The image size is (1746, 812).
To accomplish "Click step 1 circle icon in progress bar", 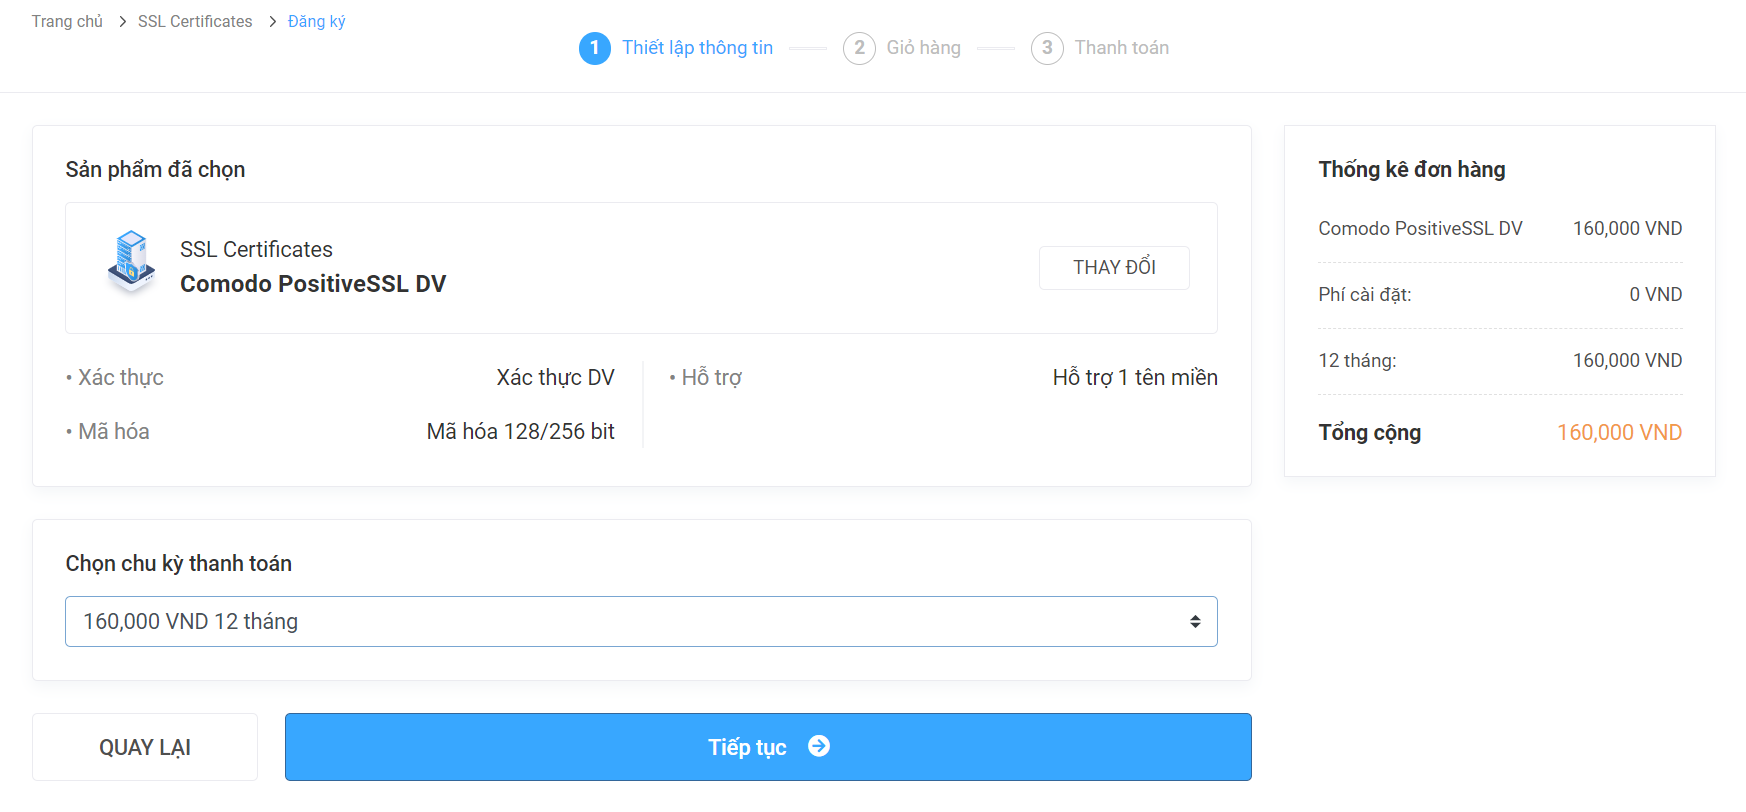I will (x=595, y=48).
